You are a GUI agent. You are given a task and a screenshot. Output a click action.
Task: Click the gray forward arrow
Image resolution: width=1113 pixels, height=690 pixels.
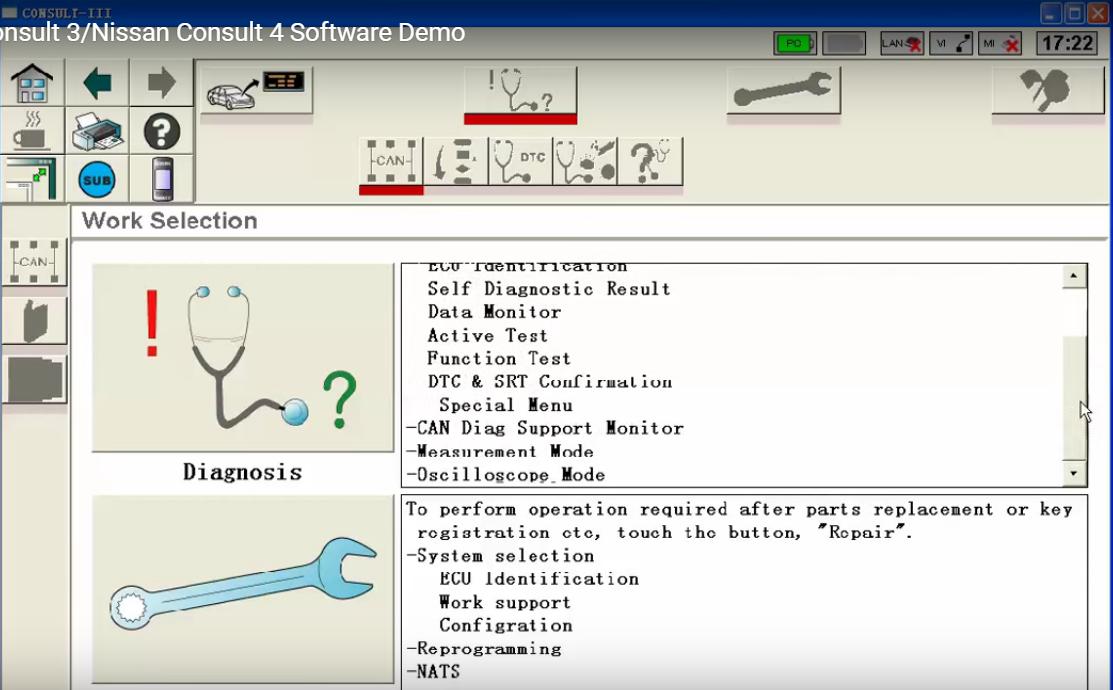[x=161, y=83]
